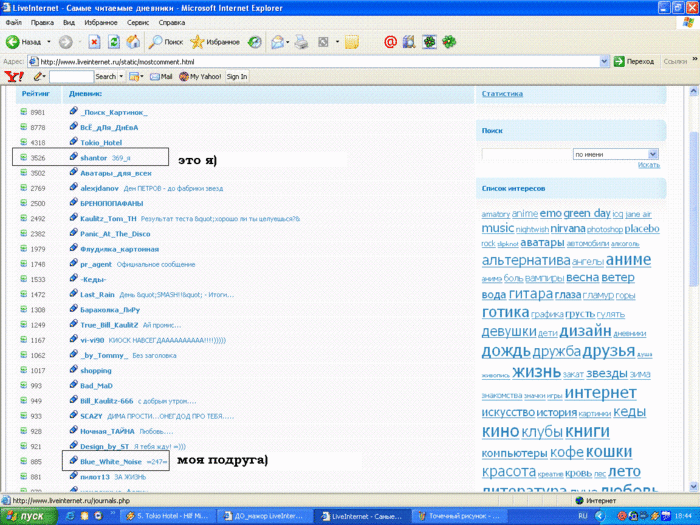
Task: Click the 'дождь' interest tag
Action: (x=506, y=351)
